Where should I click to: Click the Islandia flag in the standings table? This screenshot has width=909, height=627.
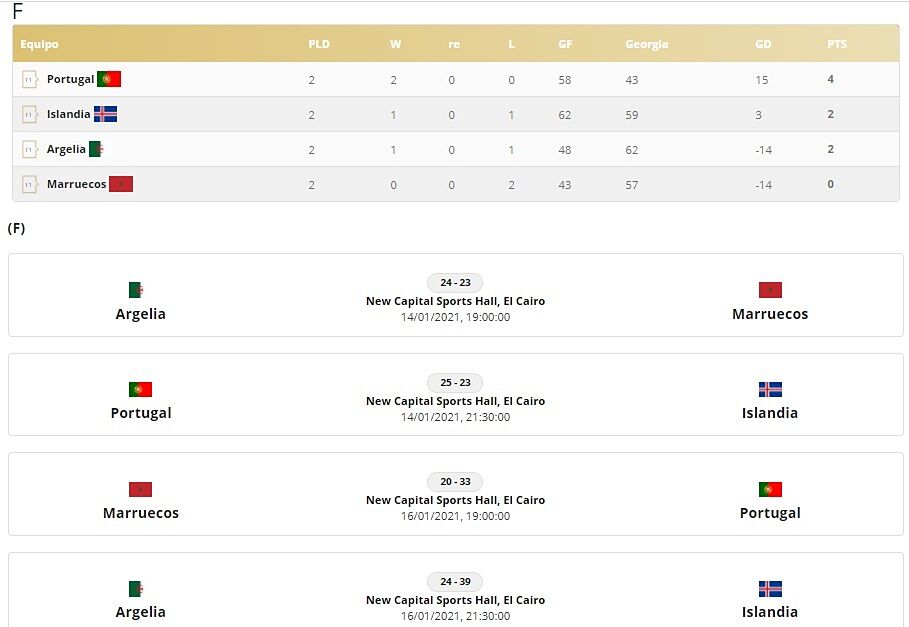click(105, 114)
